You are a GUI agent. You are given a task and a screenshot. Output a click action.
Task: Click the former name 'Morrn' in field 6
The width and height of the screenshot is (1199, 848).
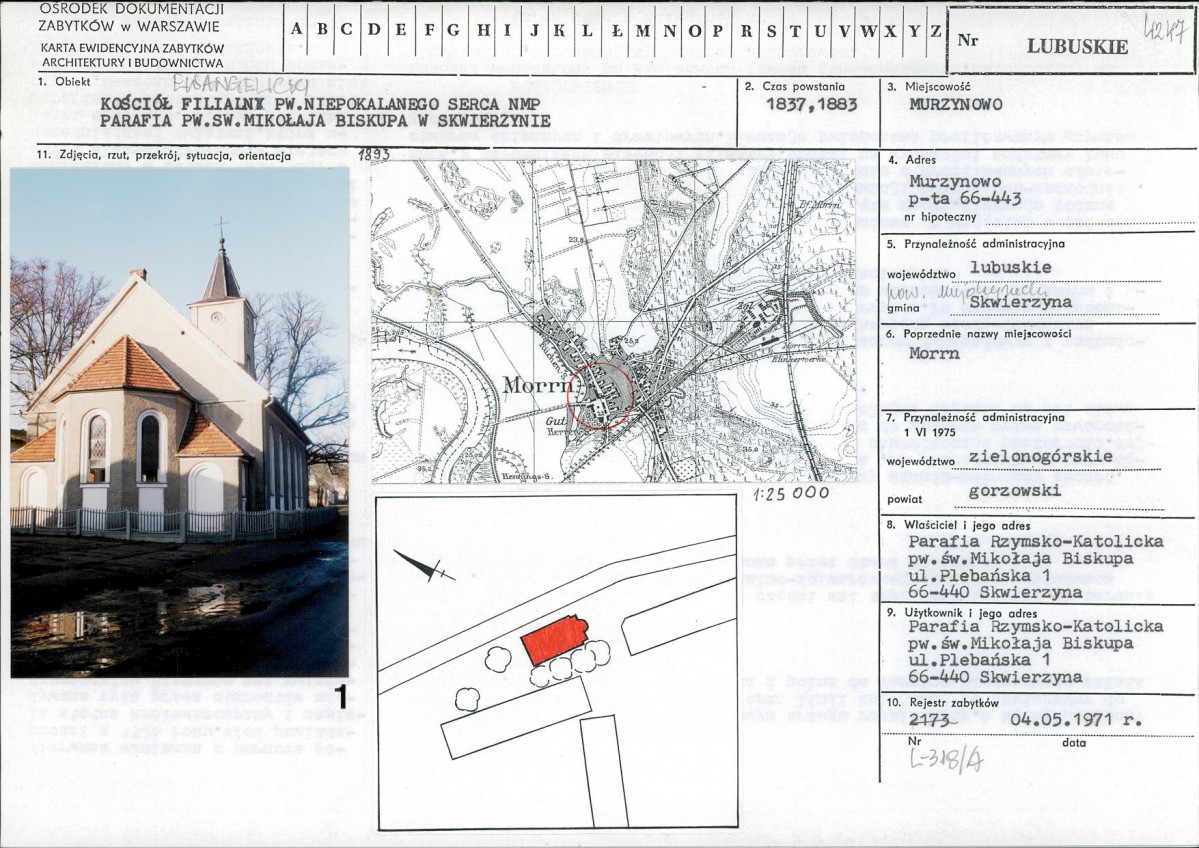coord(934,353)
